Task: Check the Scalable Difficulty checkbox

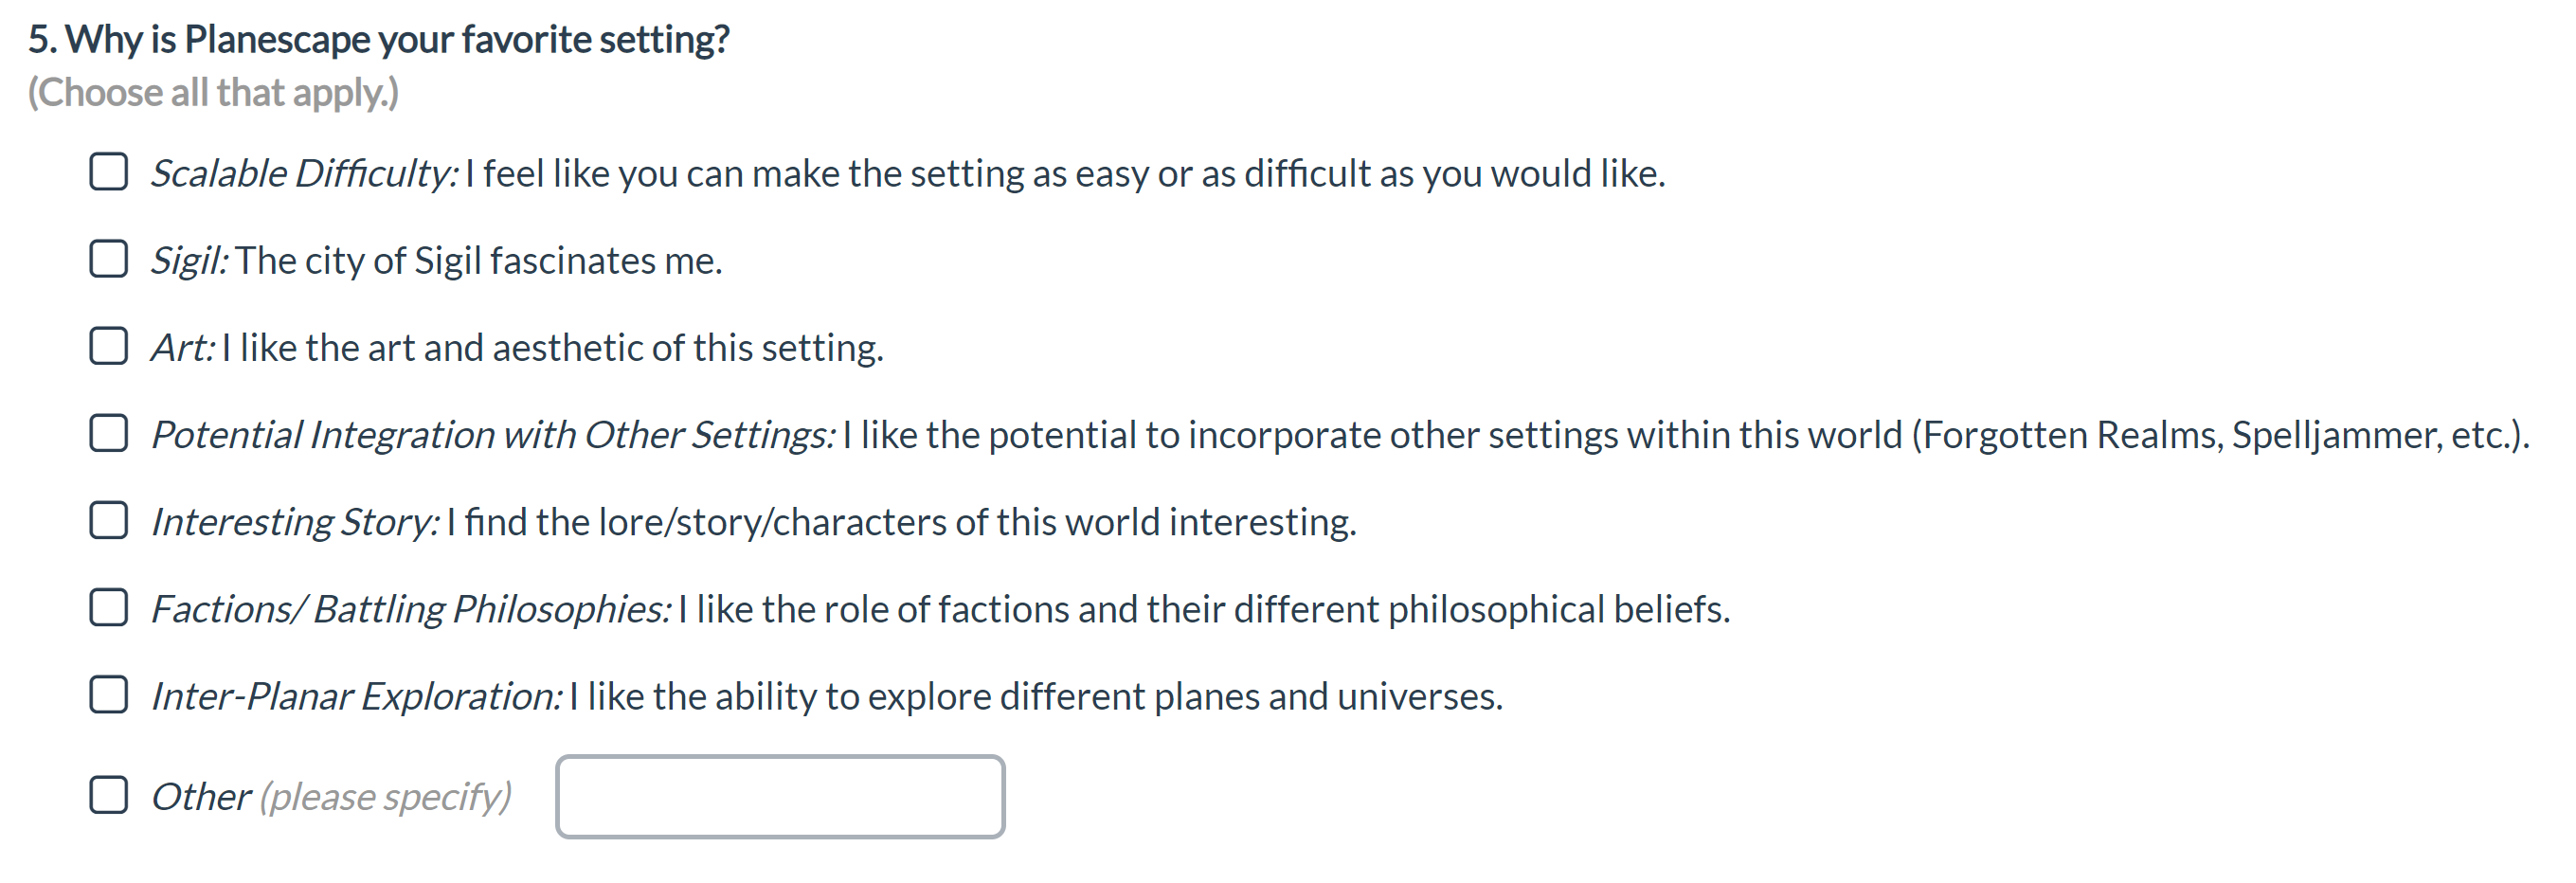Action: click(108, 172)
